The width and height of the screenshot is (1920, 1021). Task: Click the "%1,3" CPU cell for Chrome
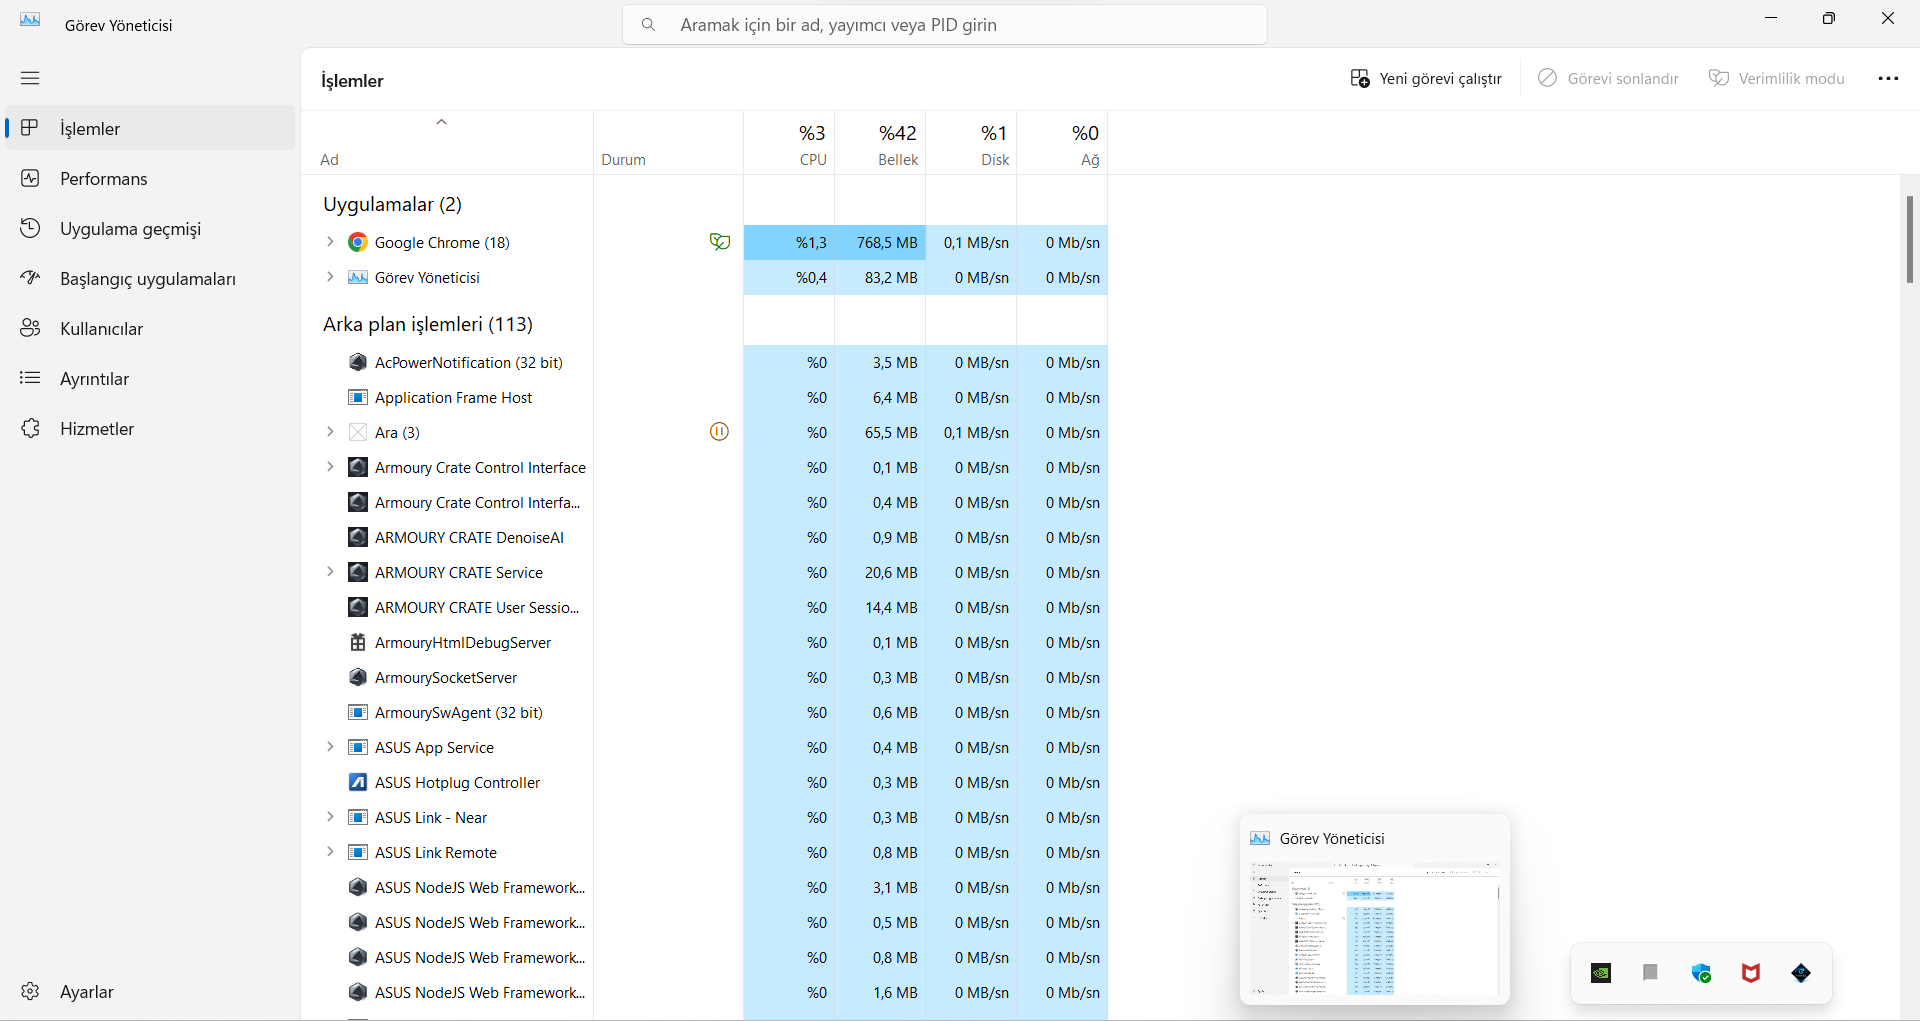point(789,242)
